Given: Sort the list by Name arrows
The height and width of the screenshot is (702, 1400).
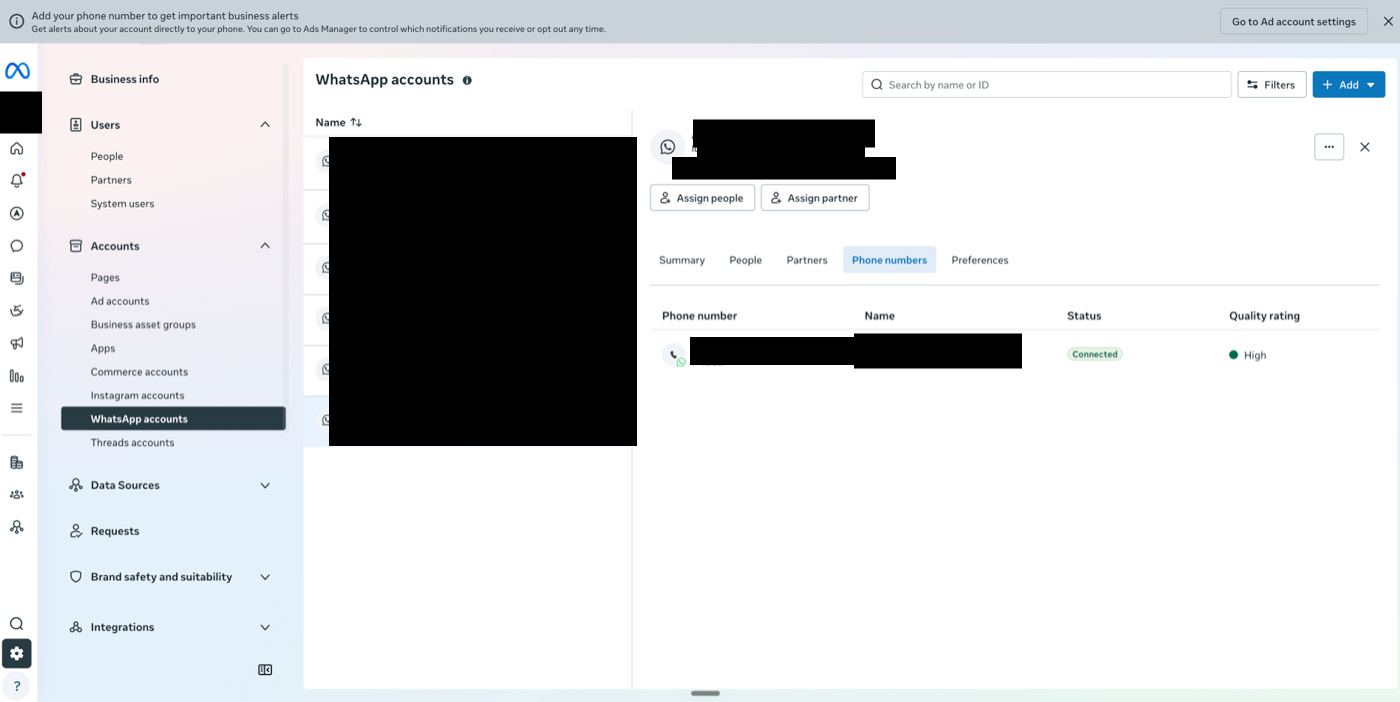Looking at the screenshot, I should [x=356, y=122].
